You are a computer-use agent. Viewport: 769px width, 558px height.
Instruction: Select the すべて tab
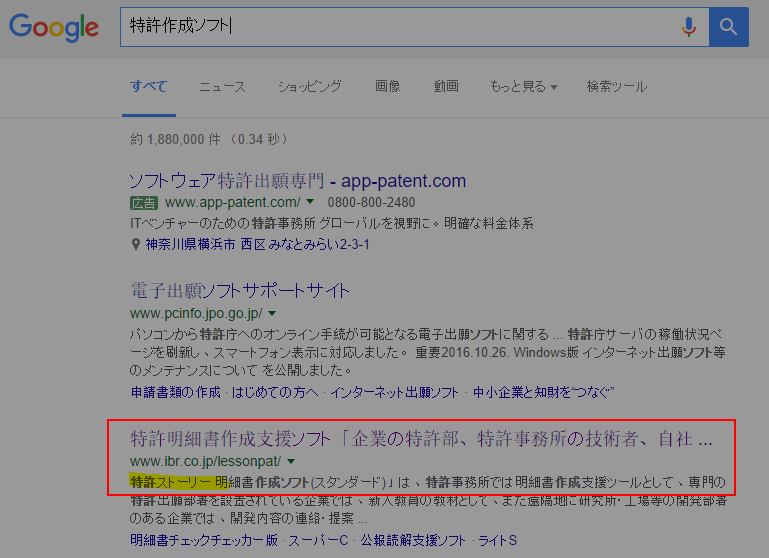pyautogui.click(x=149, y=87)
